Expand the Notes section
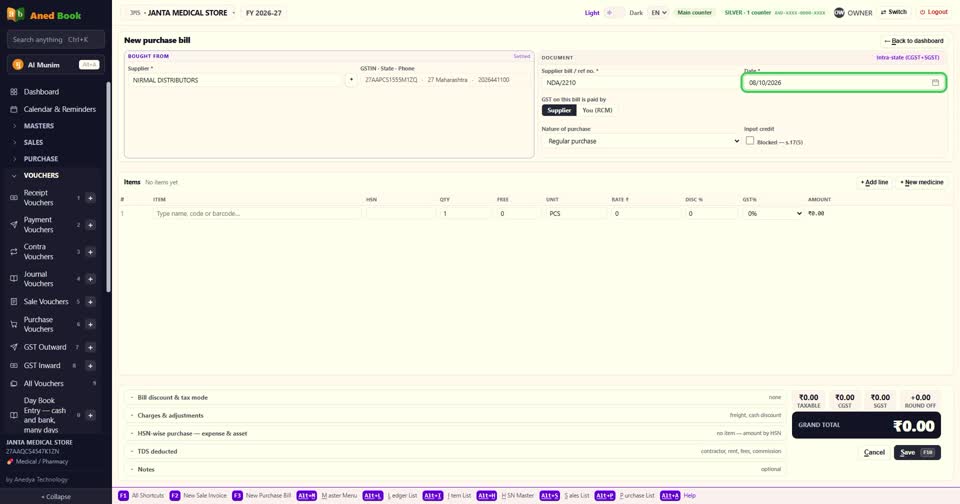This screenshot has height=504, width=960. click(454, 469)
